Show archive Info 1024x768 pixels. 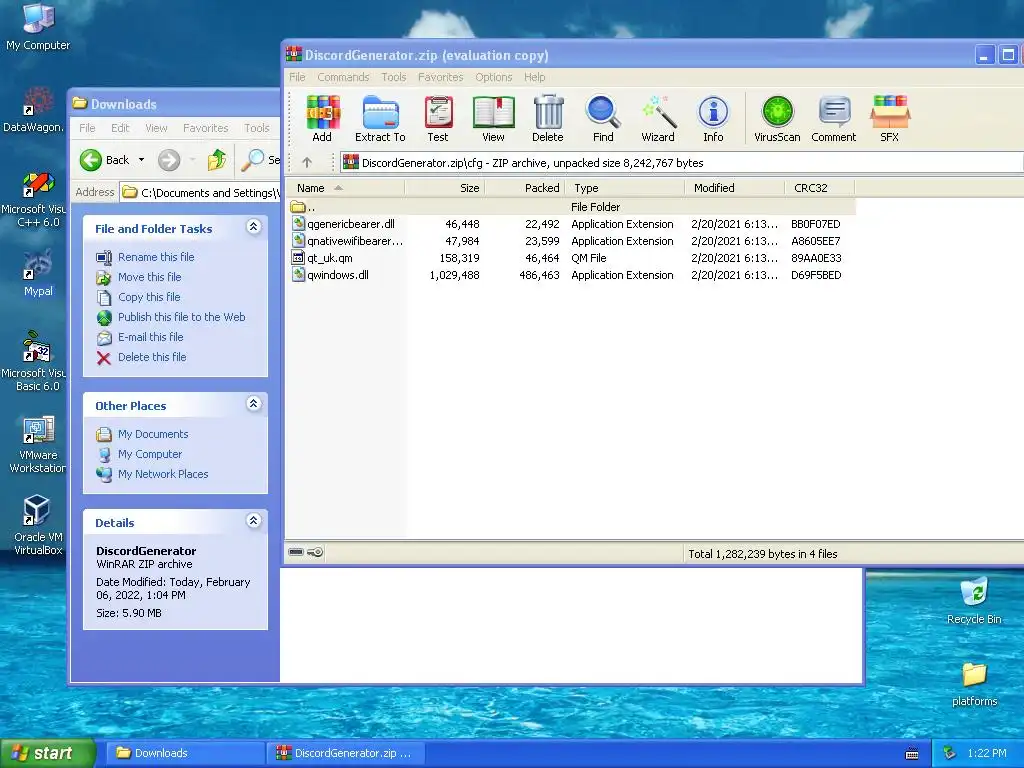pos(713,119)
